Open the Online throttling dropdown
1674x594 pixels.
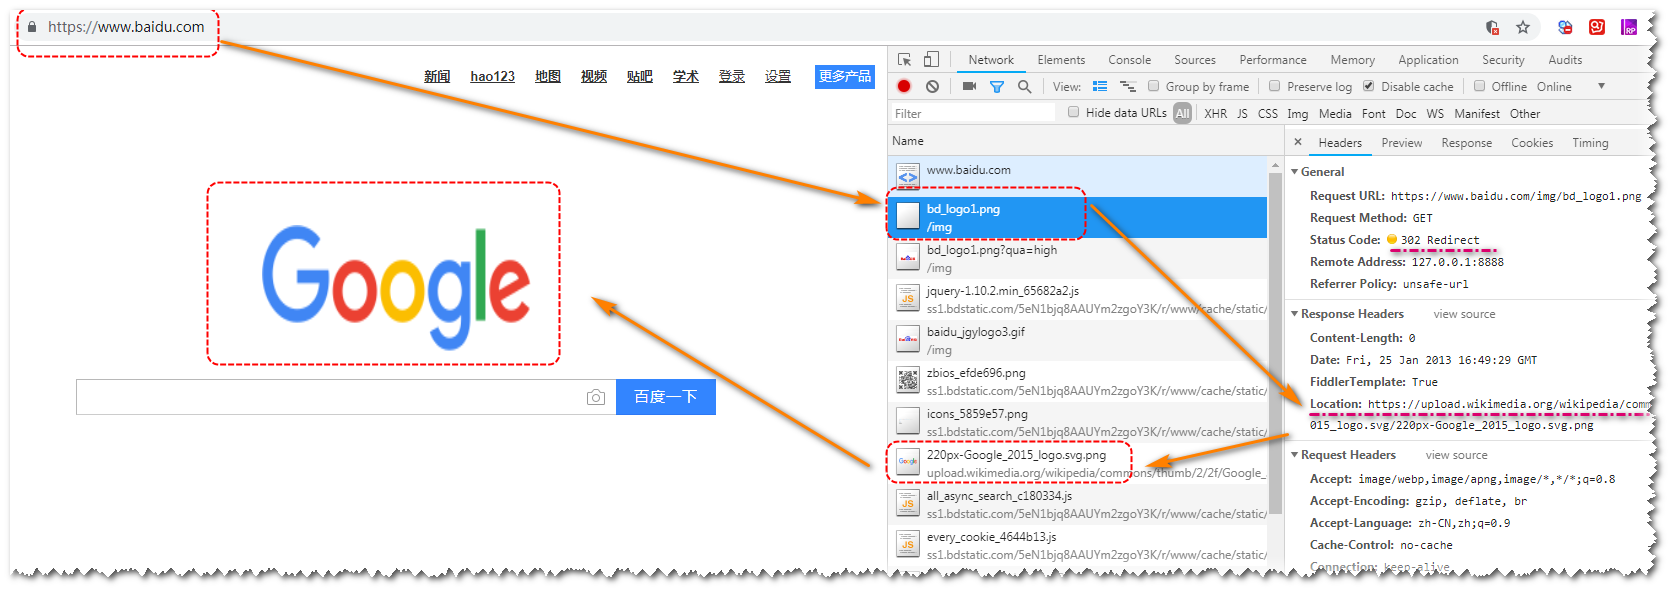tap(1571, 87)
